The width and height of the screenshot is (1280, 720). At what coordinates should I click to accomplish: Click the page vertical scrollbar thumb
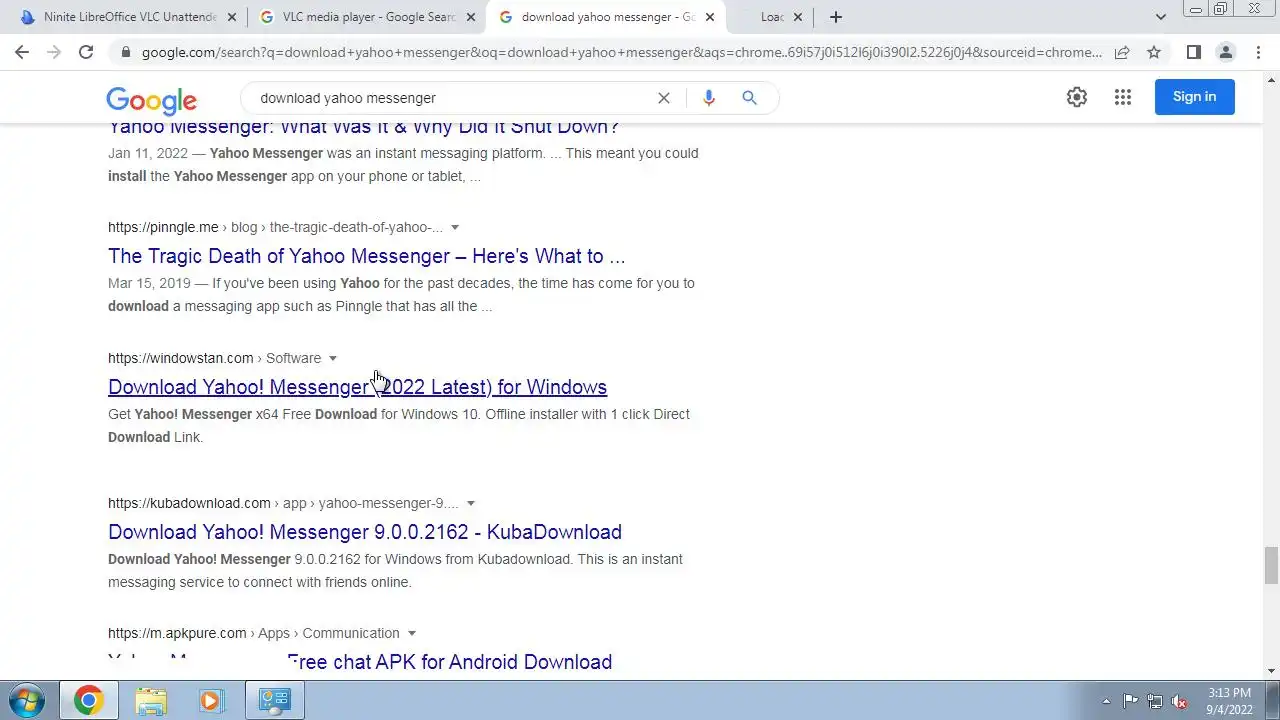1271,565
